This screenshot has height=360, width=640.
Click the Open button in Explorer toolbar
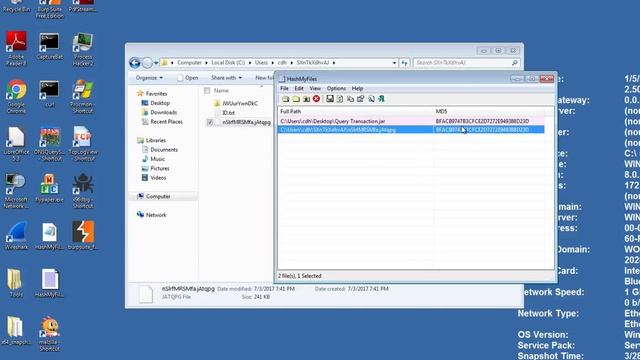(x=188, y=78)
